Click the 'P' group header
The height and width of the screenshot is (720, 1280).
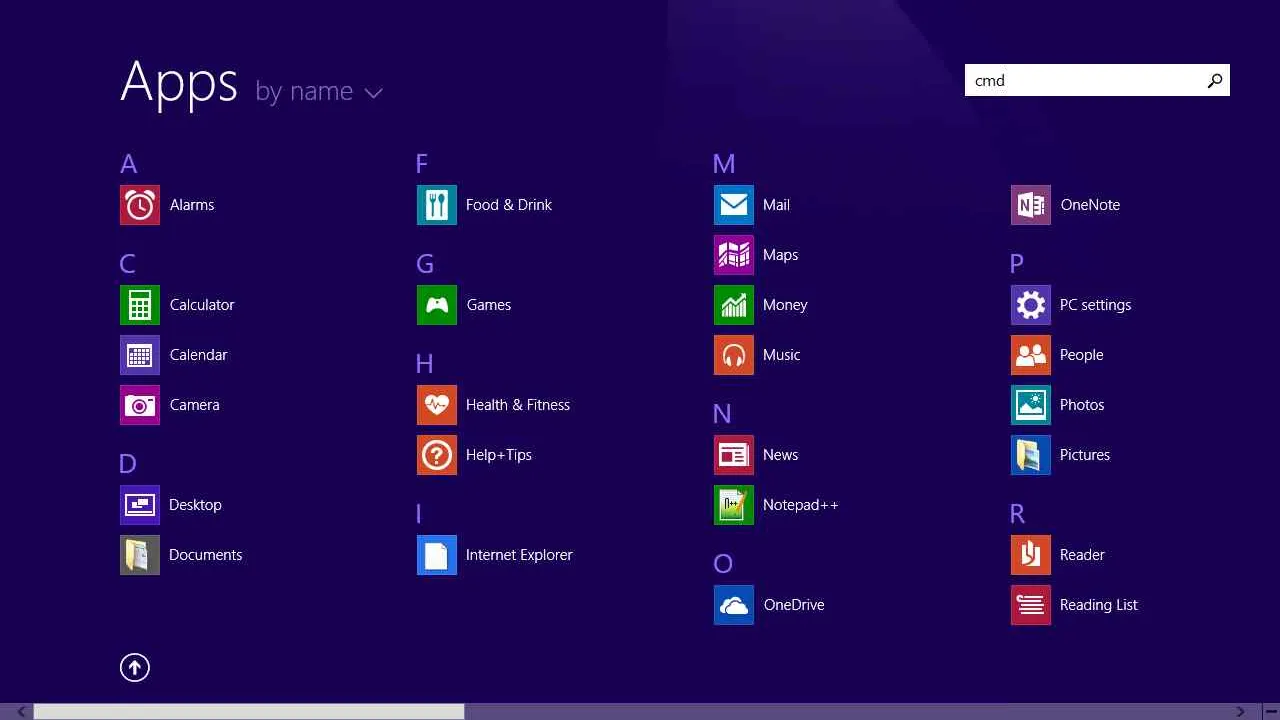1017,264
